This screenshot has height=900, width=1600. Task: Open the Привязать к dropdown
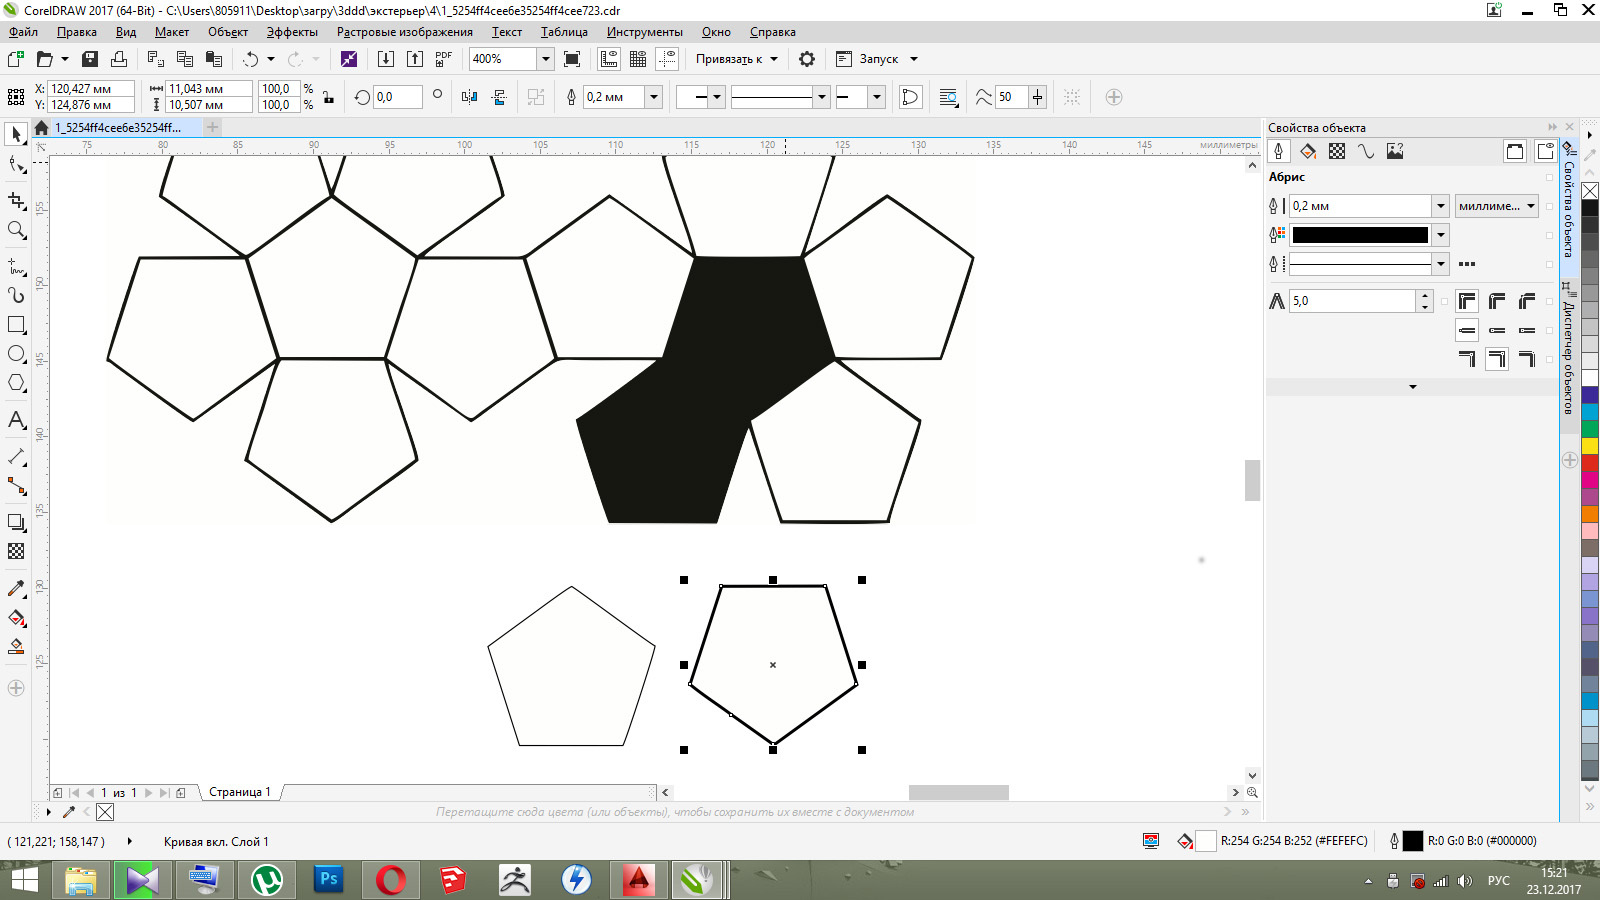coord(736,59)
